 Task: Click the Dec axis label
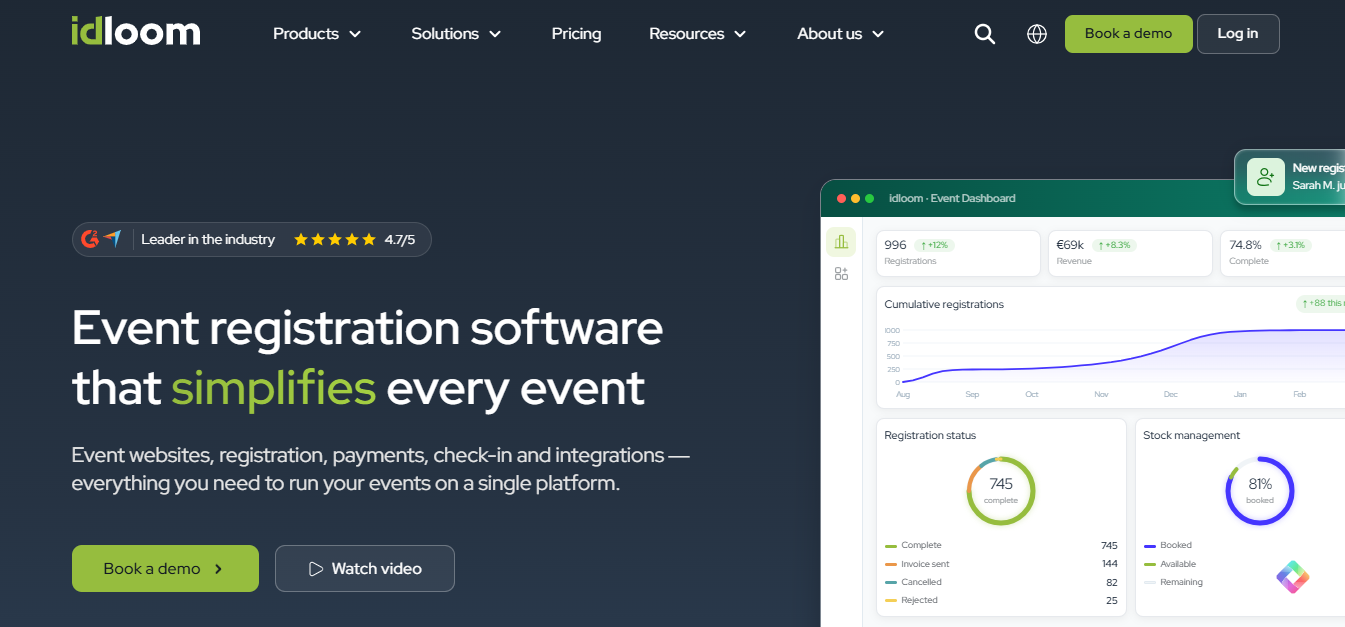pos(1171,395)
